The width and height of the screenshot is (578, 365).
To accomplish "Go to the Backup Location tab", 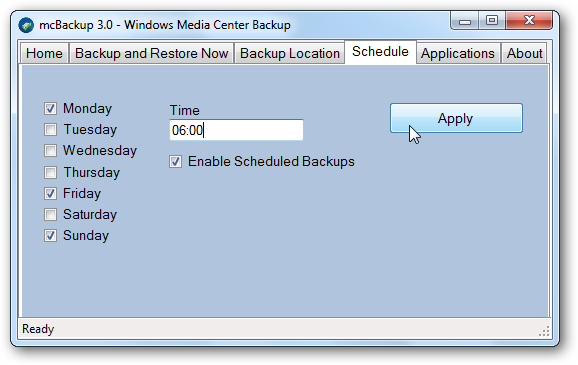I will (290, 53).
